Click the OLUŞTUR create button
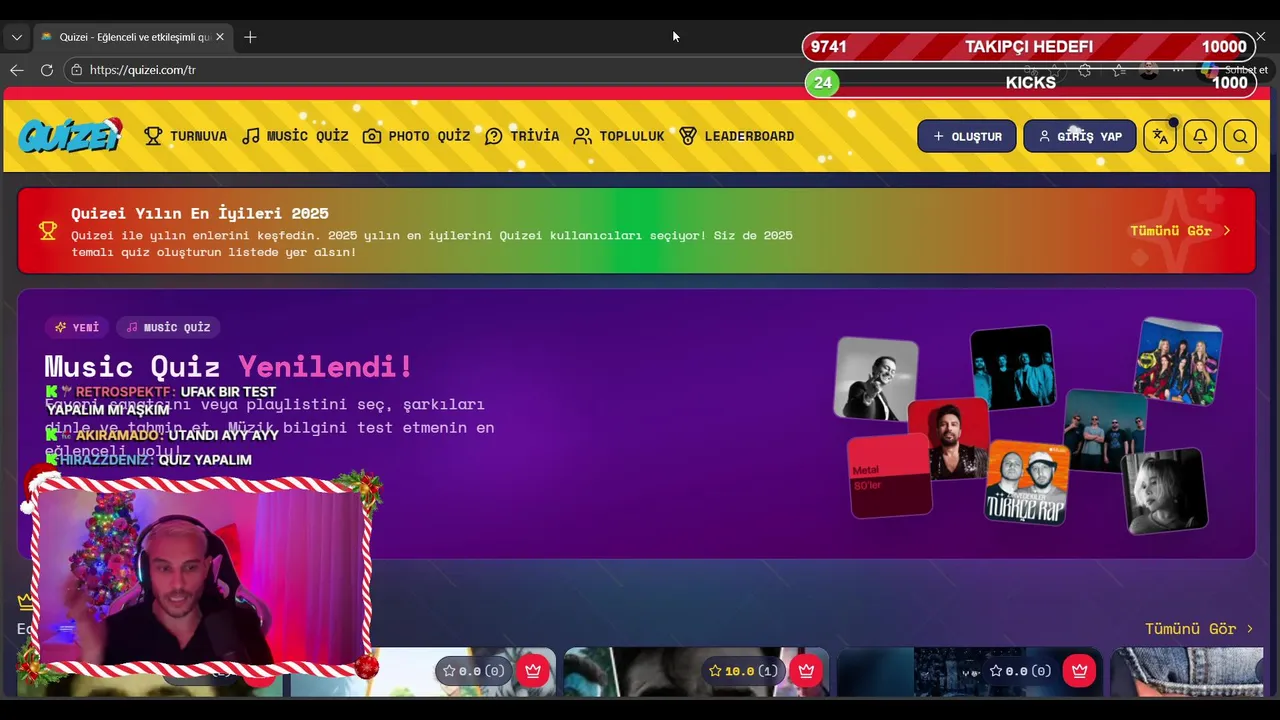 [x=967, y=136]
